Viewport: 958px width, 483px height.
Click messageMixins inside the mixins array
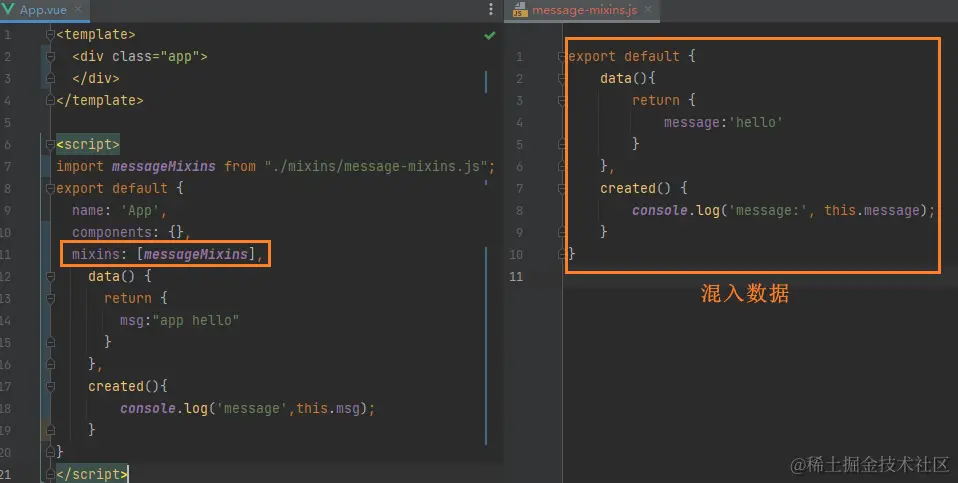196,255
